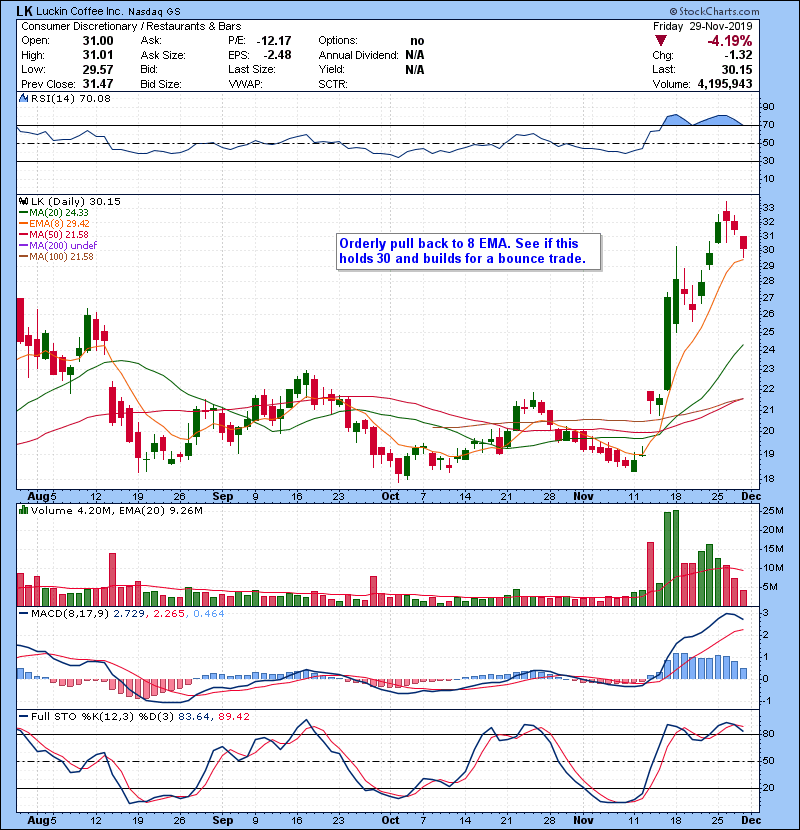
Task: Click the volume bars icon beside Volume label
Action: click(x=23, y=510)
